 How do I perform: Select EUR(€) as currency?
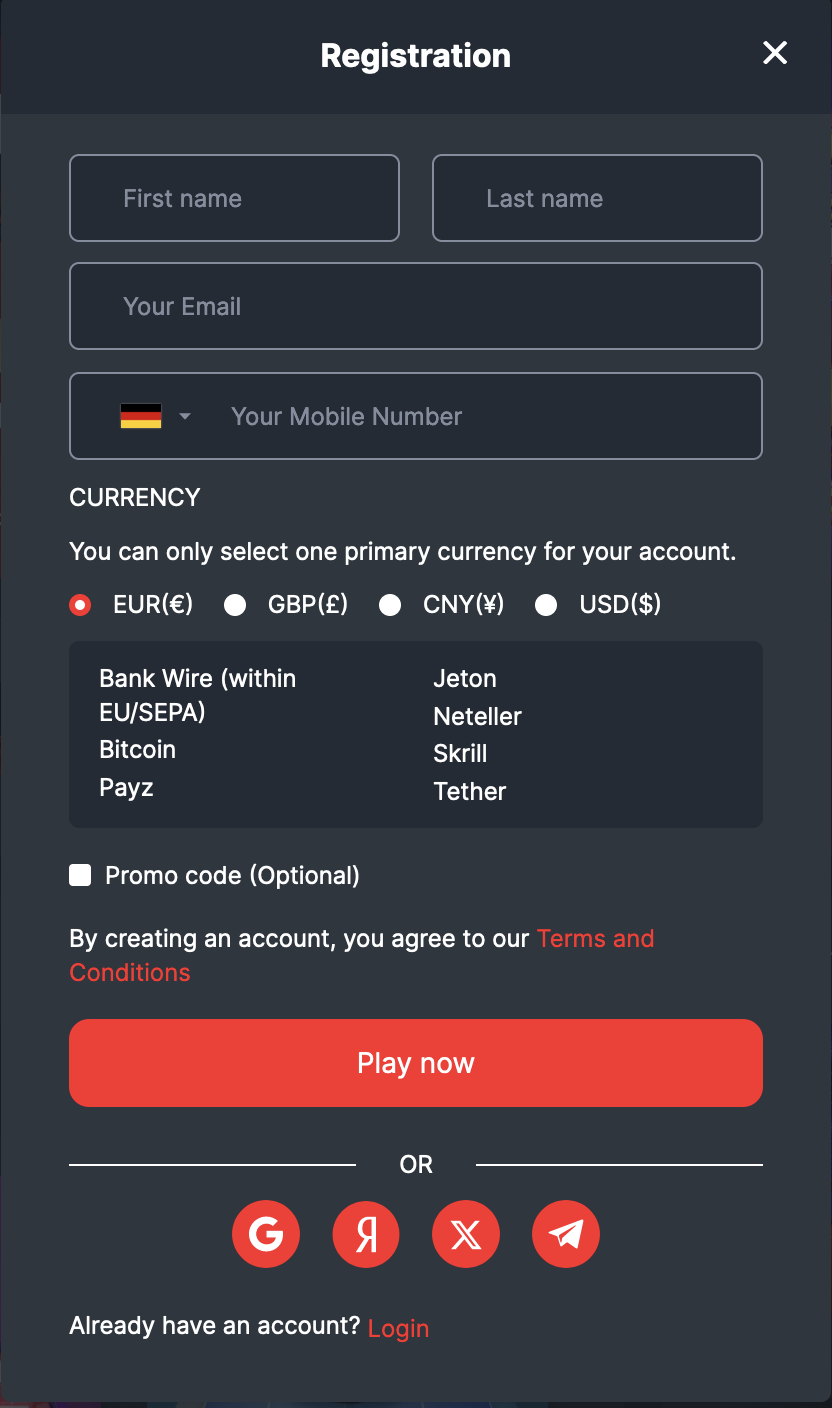[x=80, y=604]
